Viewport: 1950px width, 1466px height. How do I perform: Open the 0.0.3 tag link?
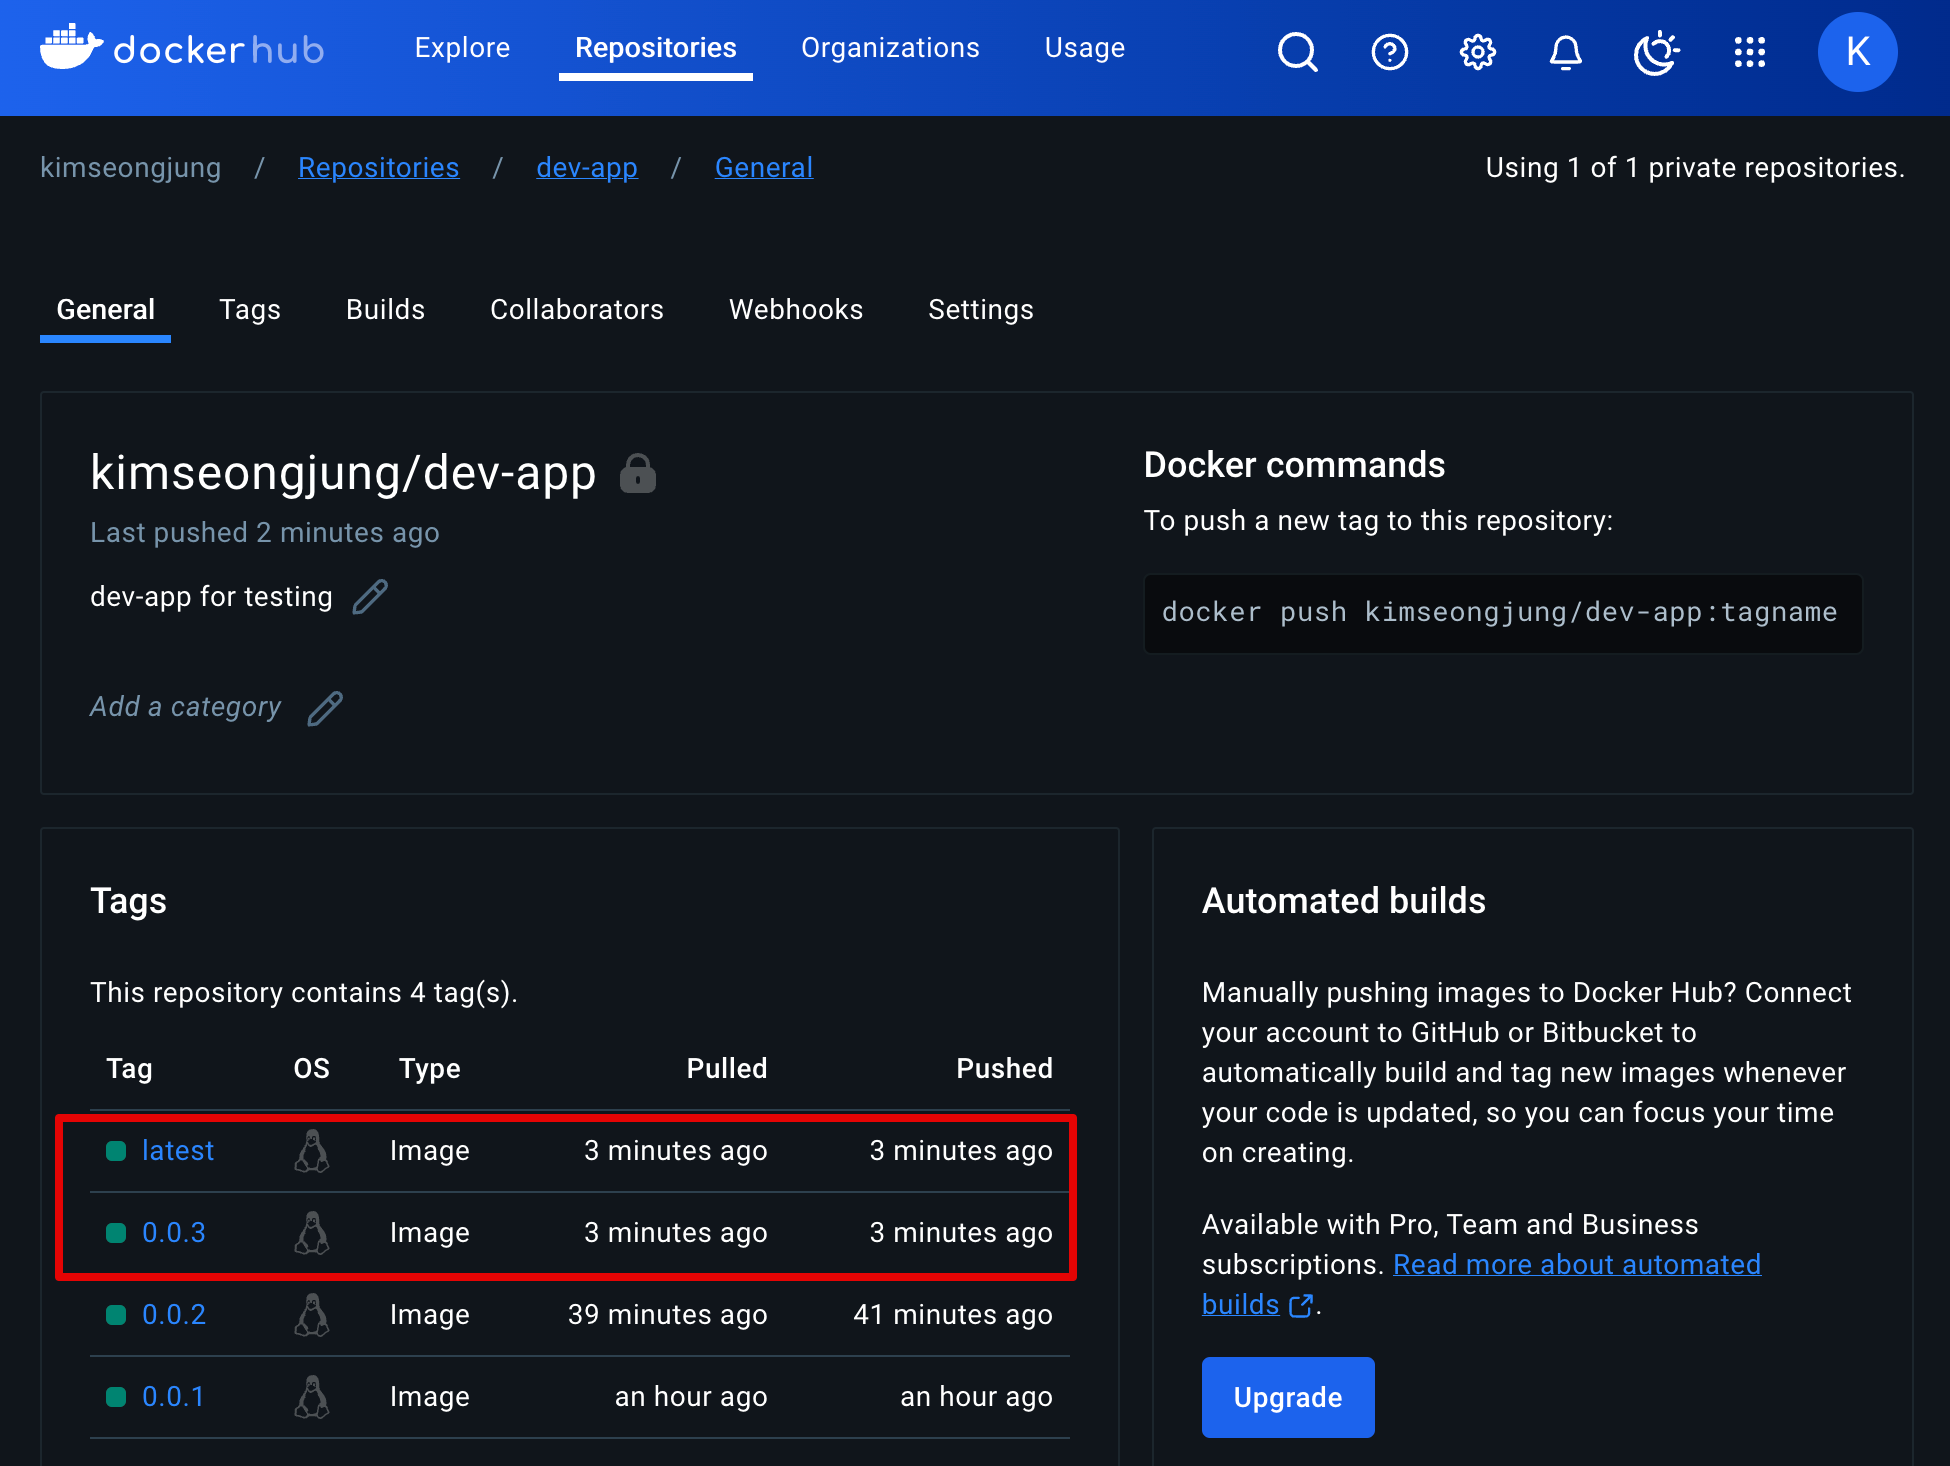pos(174,1233)
